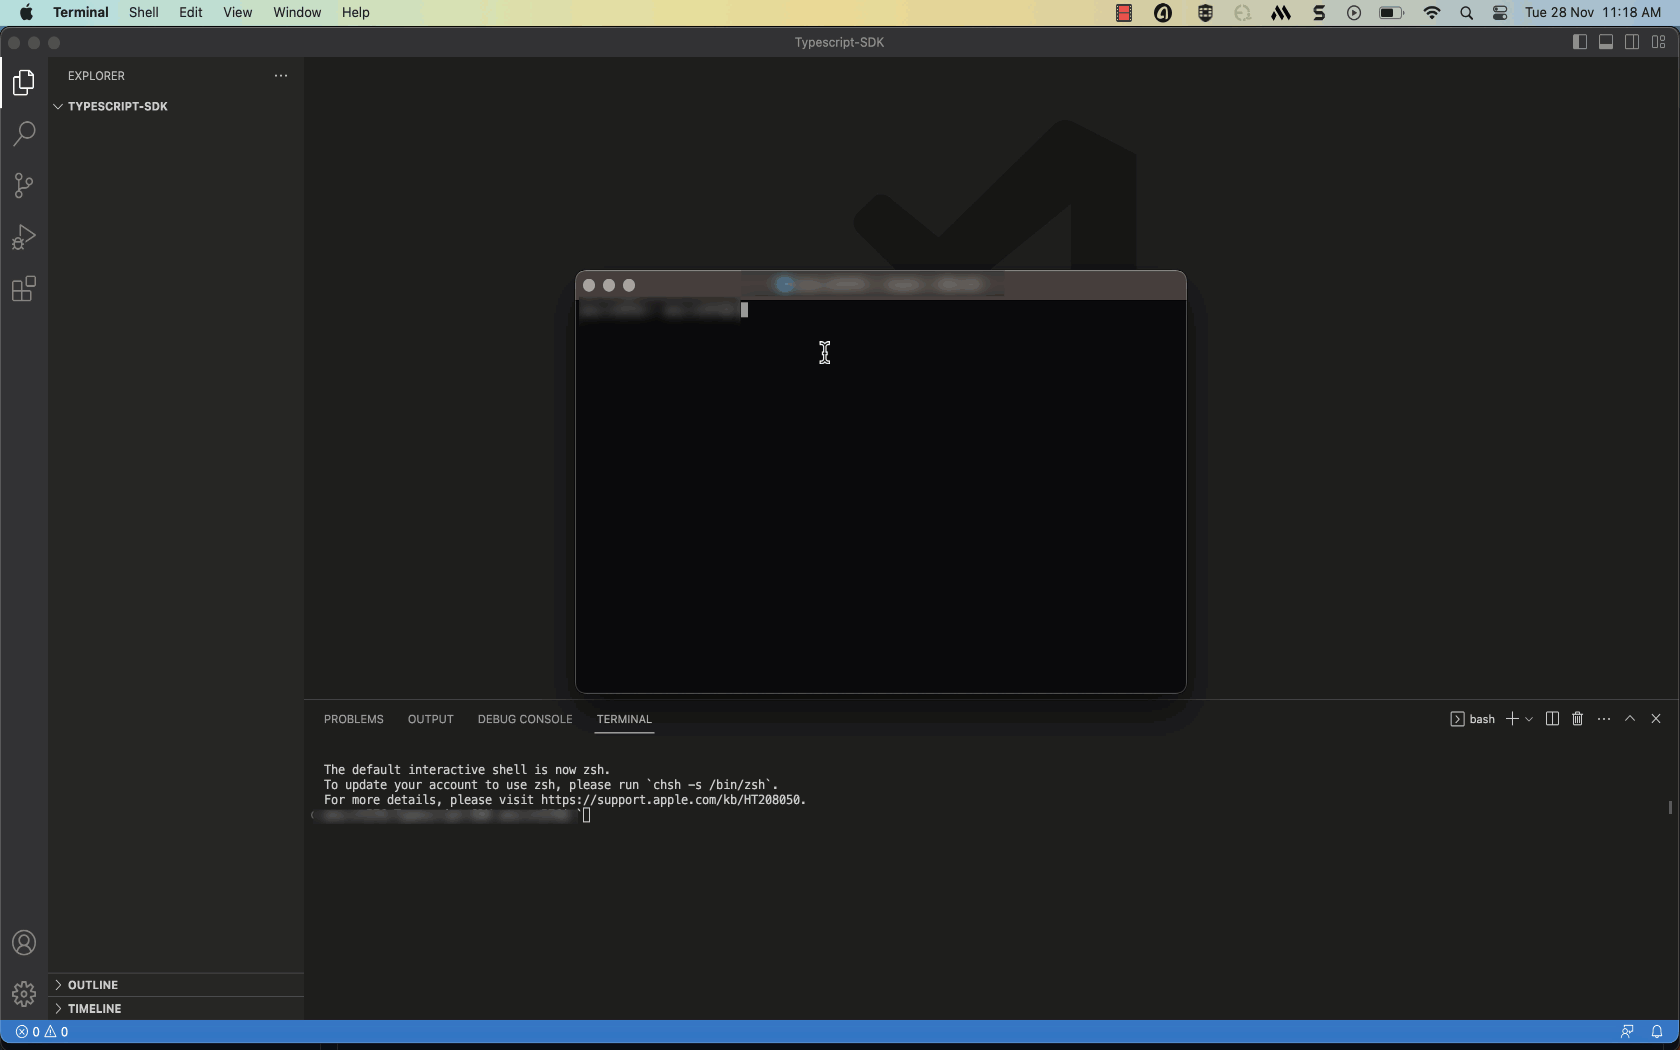Viewport: 1680px width, 1050px height.
Task: Click the play circle menu bar icon
Action: (1354, 13)
